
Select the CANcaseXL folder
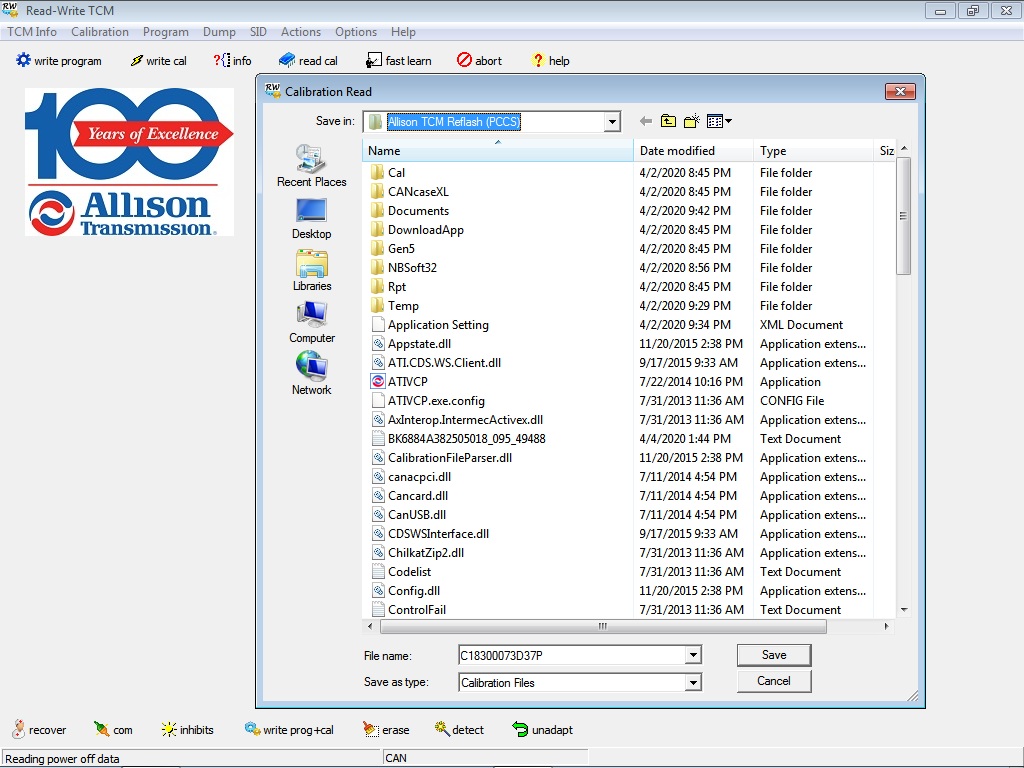click(409, 191)
